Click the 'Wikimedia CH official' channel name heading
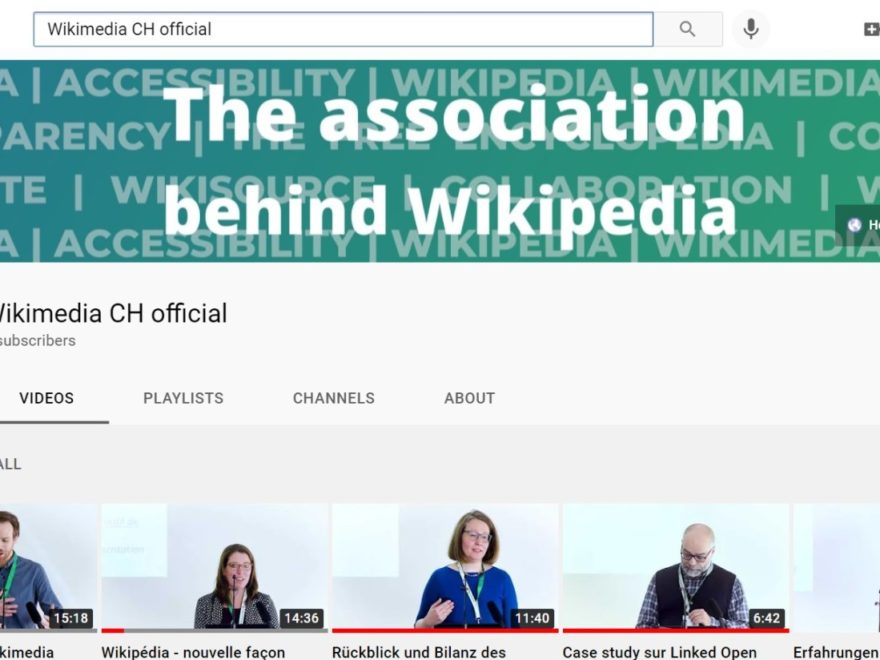 tap(111, 313)
